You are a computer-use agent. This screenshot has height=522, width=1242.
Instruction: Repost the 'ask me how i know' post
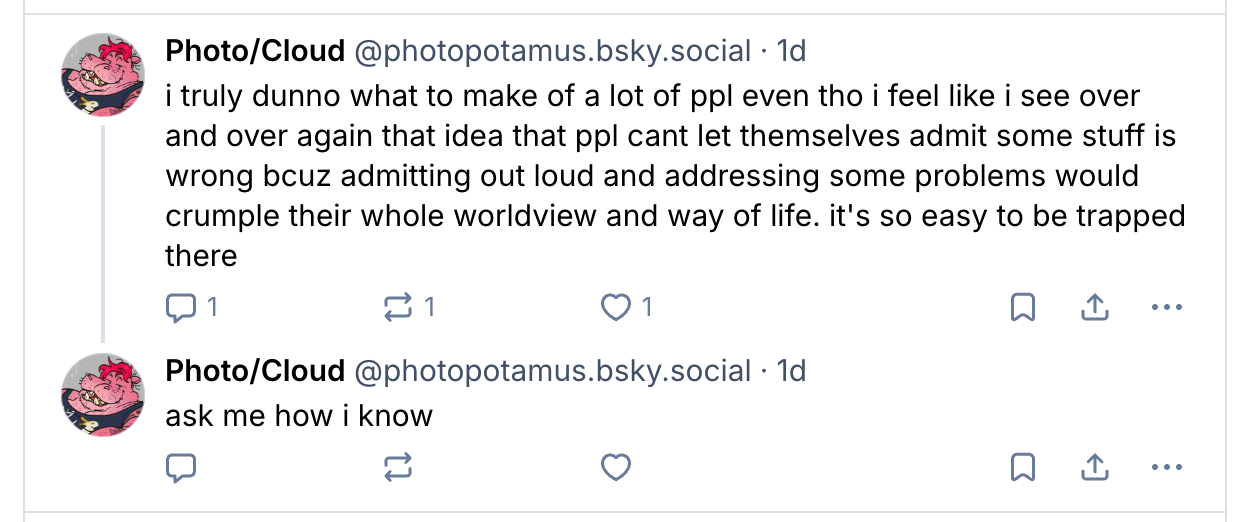[398, 467]
